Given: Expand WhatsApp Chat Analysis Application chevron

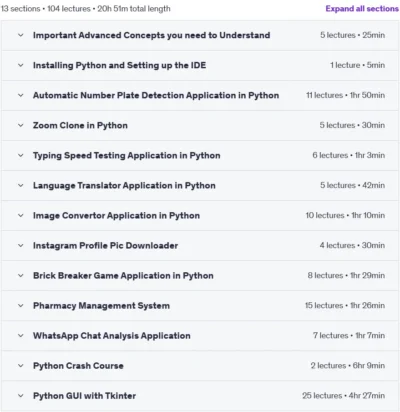Looking at the screenshot, I should [x=21, y=336].
